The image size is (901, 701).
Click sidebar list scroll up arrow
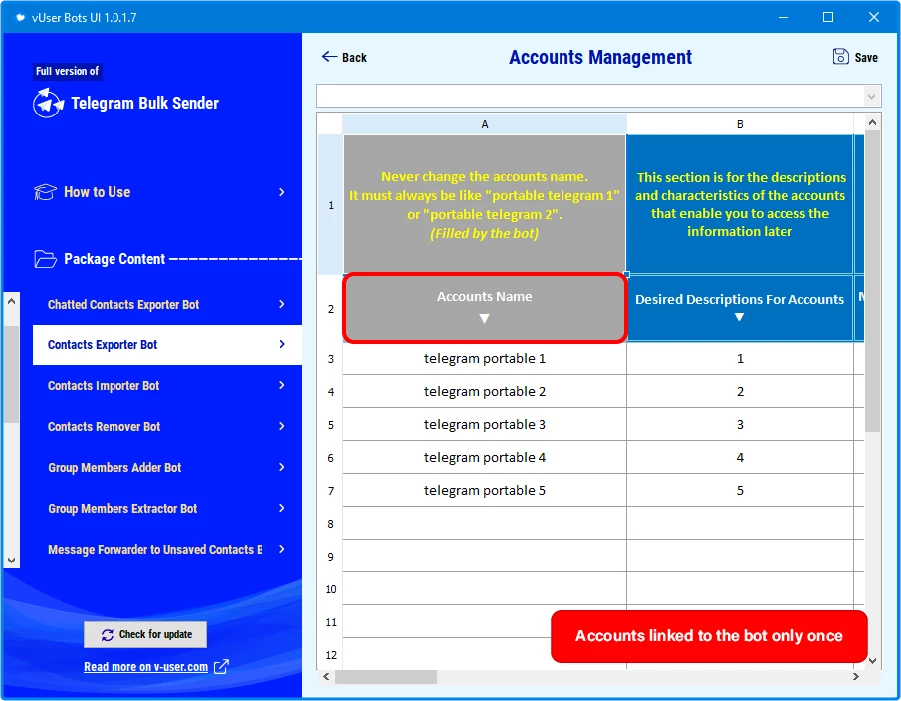[x=11, y=301]
